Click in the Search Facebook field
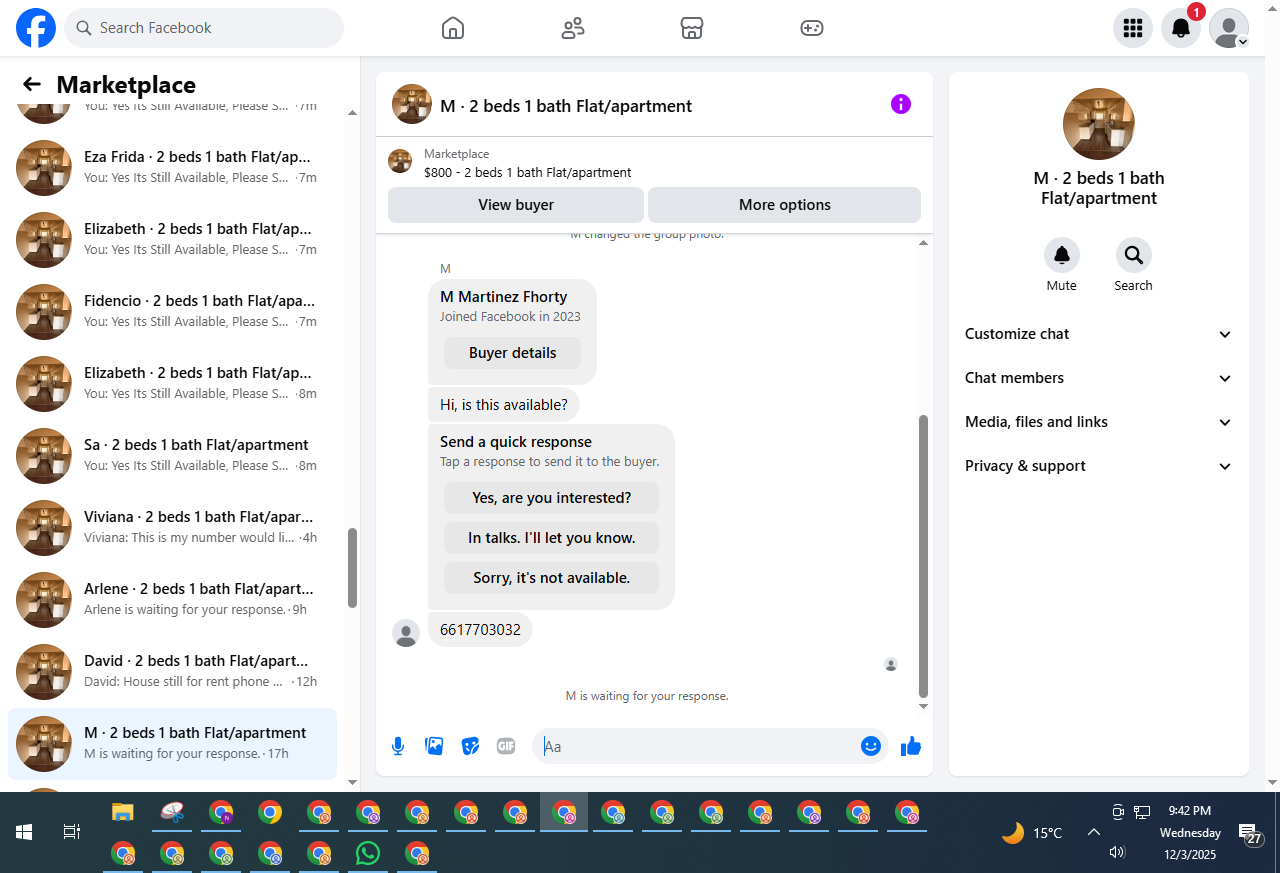This screenshot has width=1280, height=873. pyautogui.click(x=204, y=28)
